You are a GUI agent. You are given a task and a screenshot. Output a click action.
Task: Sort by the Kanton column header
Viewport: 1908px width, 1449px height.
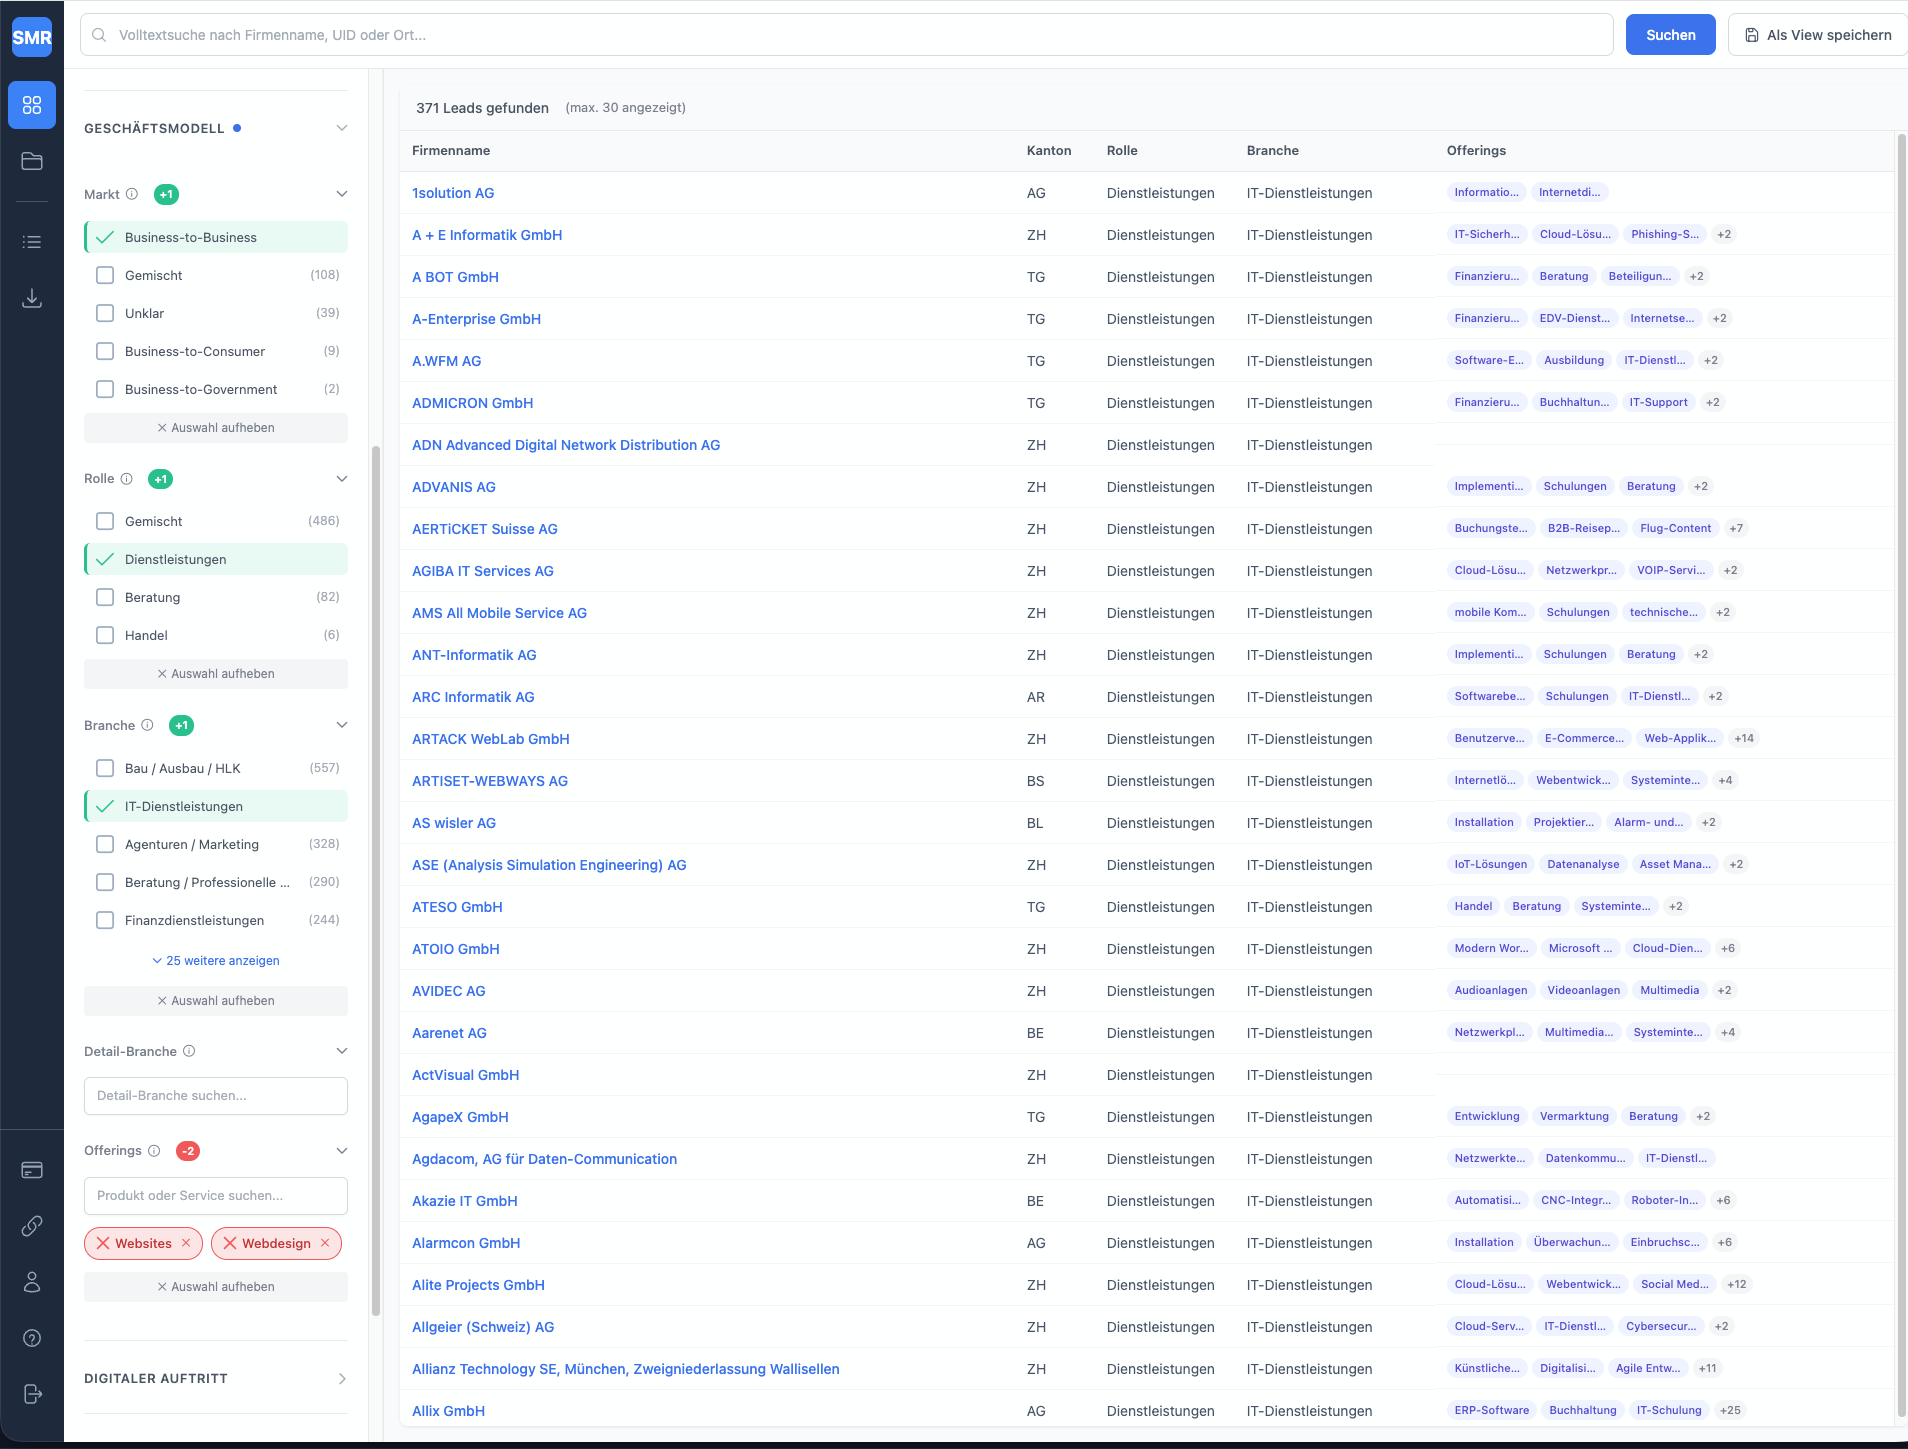point(1048,150)
